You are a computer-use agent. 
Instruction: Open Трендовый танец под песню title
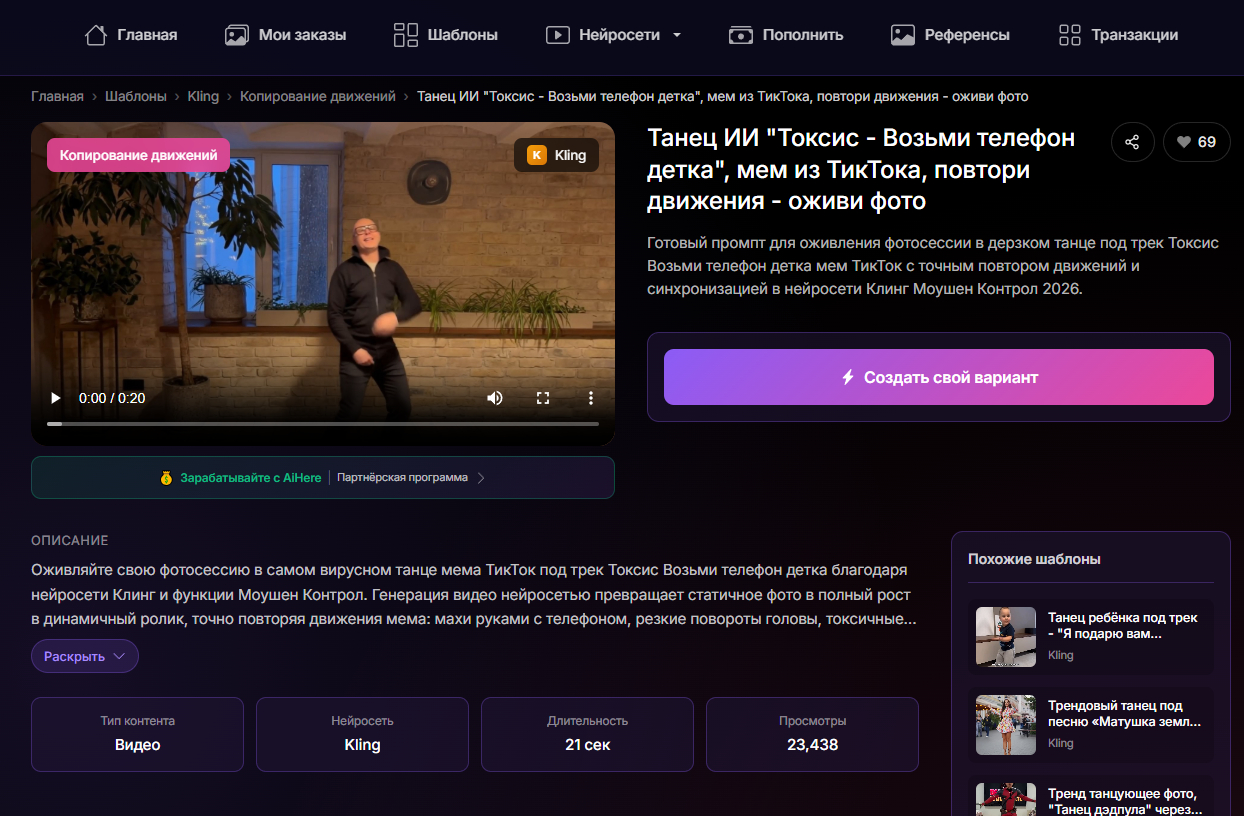tap(1124, 713)
